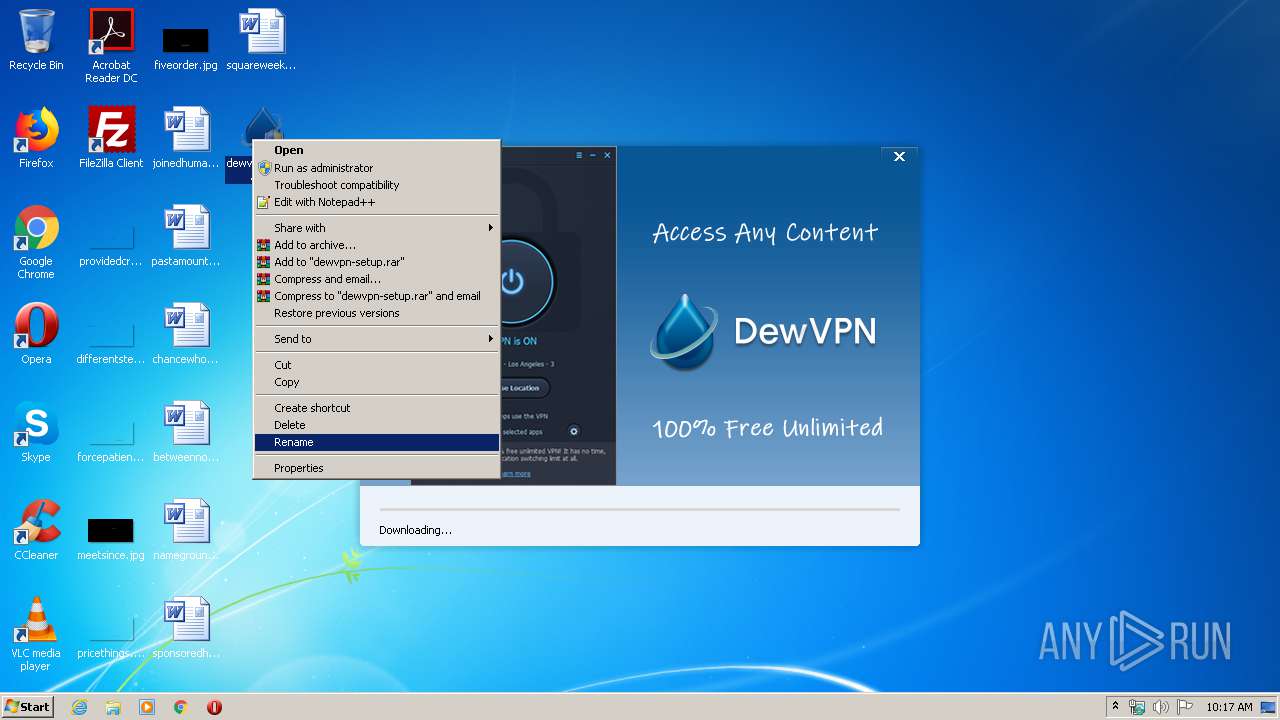The width and height of the screenshot is (1280, 720).
Task: Open Windows Explorer from the taskbar
Action: (113, 707)
